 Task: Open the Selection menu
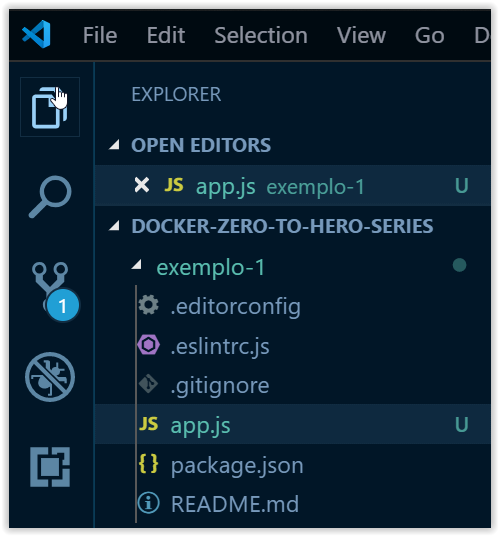point(261,35)
